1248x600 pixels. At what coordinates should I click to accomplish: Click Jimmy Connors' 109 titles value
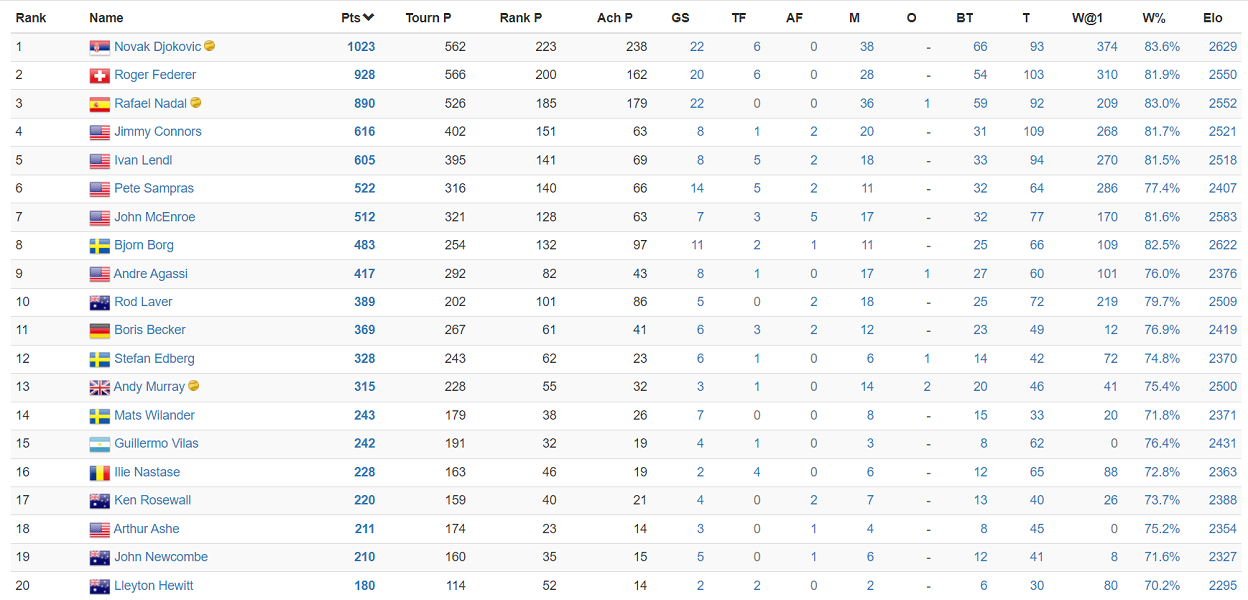[1033, 132]
